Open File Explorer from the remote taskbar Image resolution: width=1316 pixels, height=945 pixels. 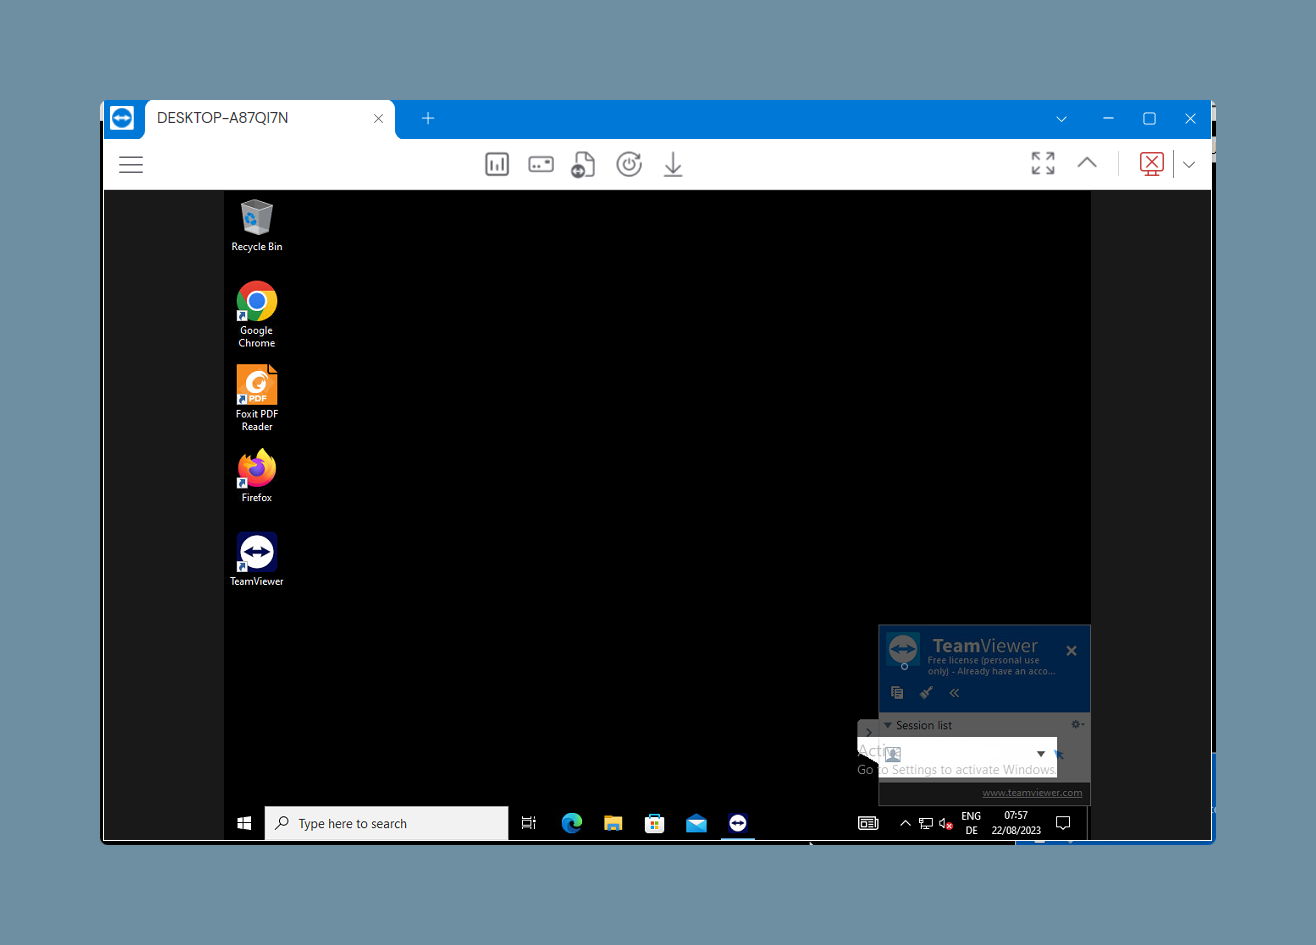(613, 823)
